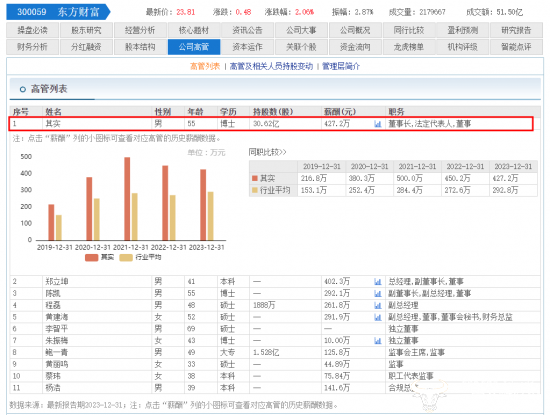Image resolution: width=550 pixels, height=415 pixels.
Task: Click stock title 300059 东方财富
Action: click(x=58, y=12)
